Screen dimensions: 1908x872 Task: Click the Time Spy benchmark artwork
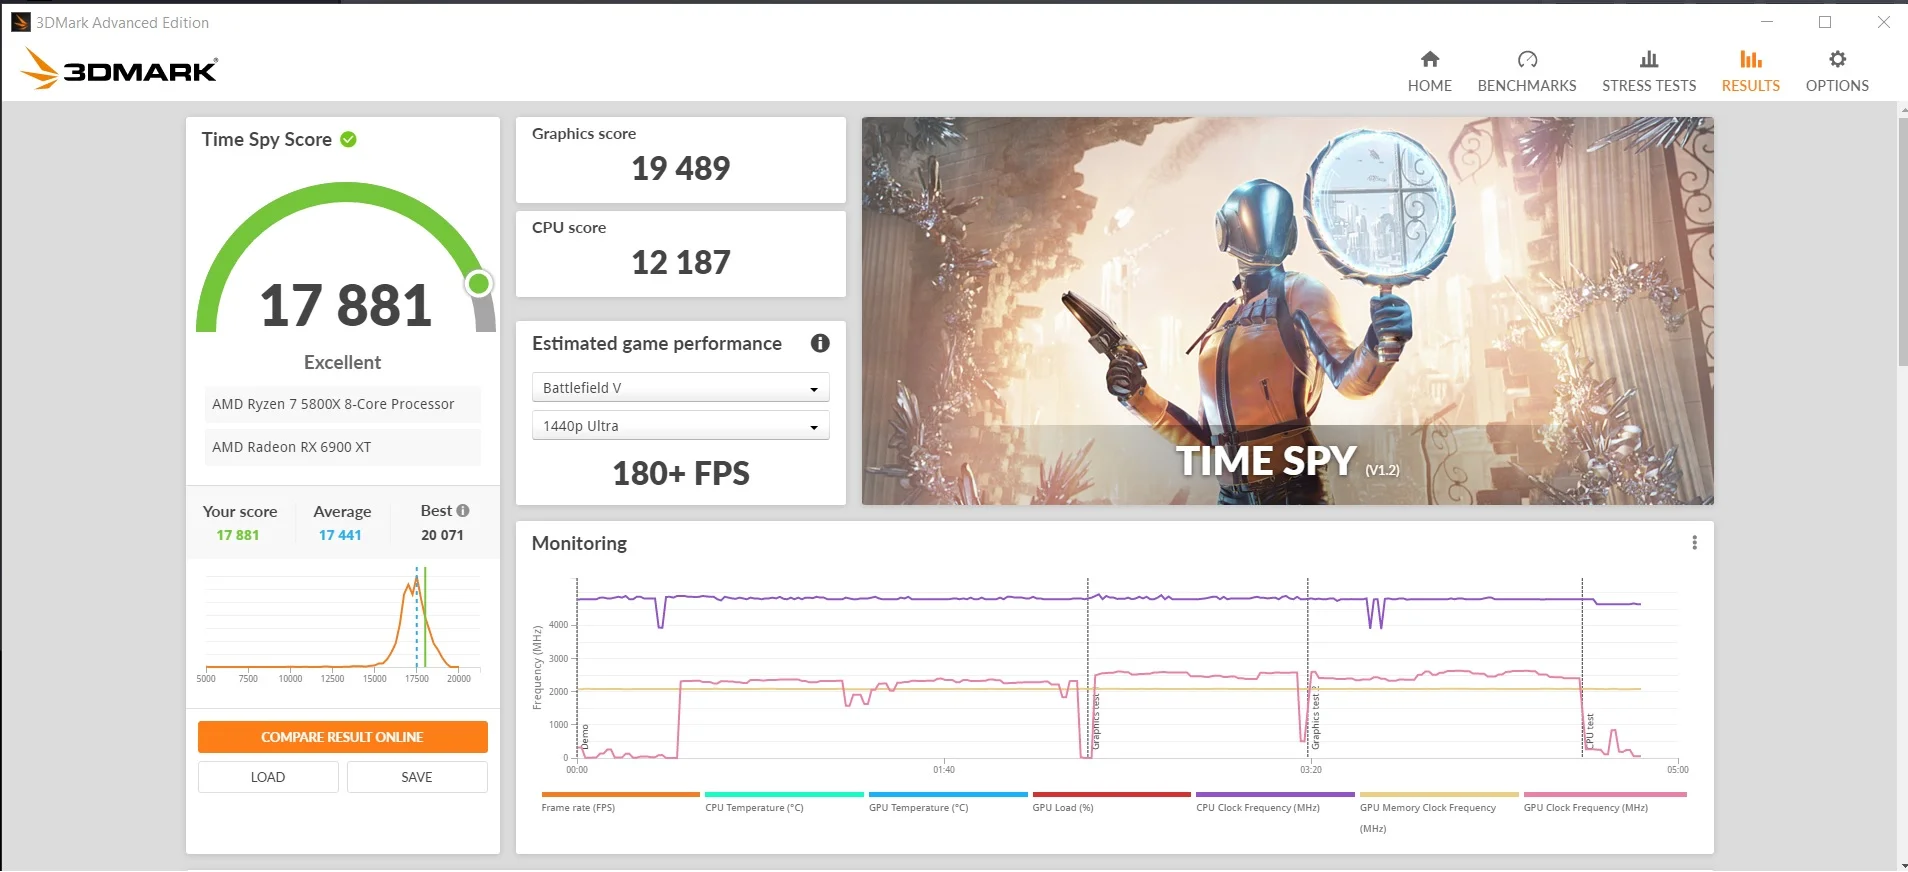(x=1288, y=311)
